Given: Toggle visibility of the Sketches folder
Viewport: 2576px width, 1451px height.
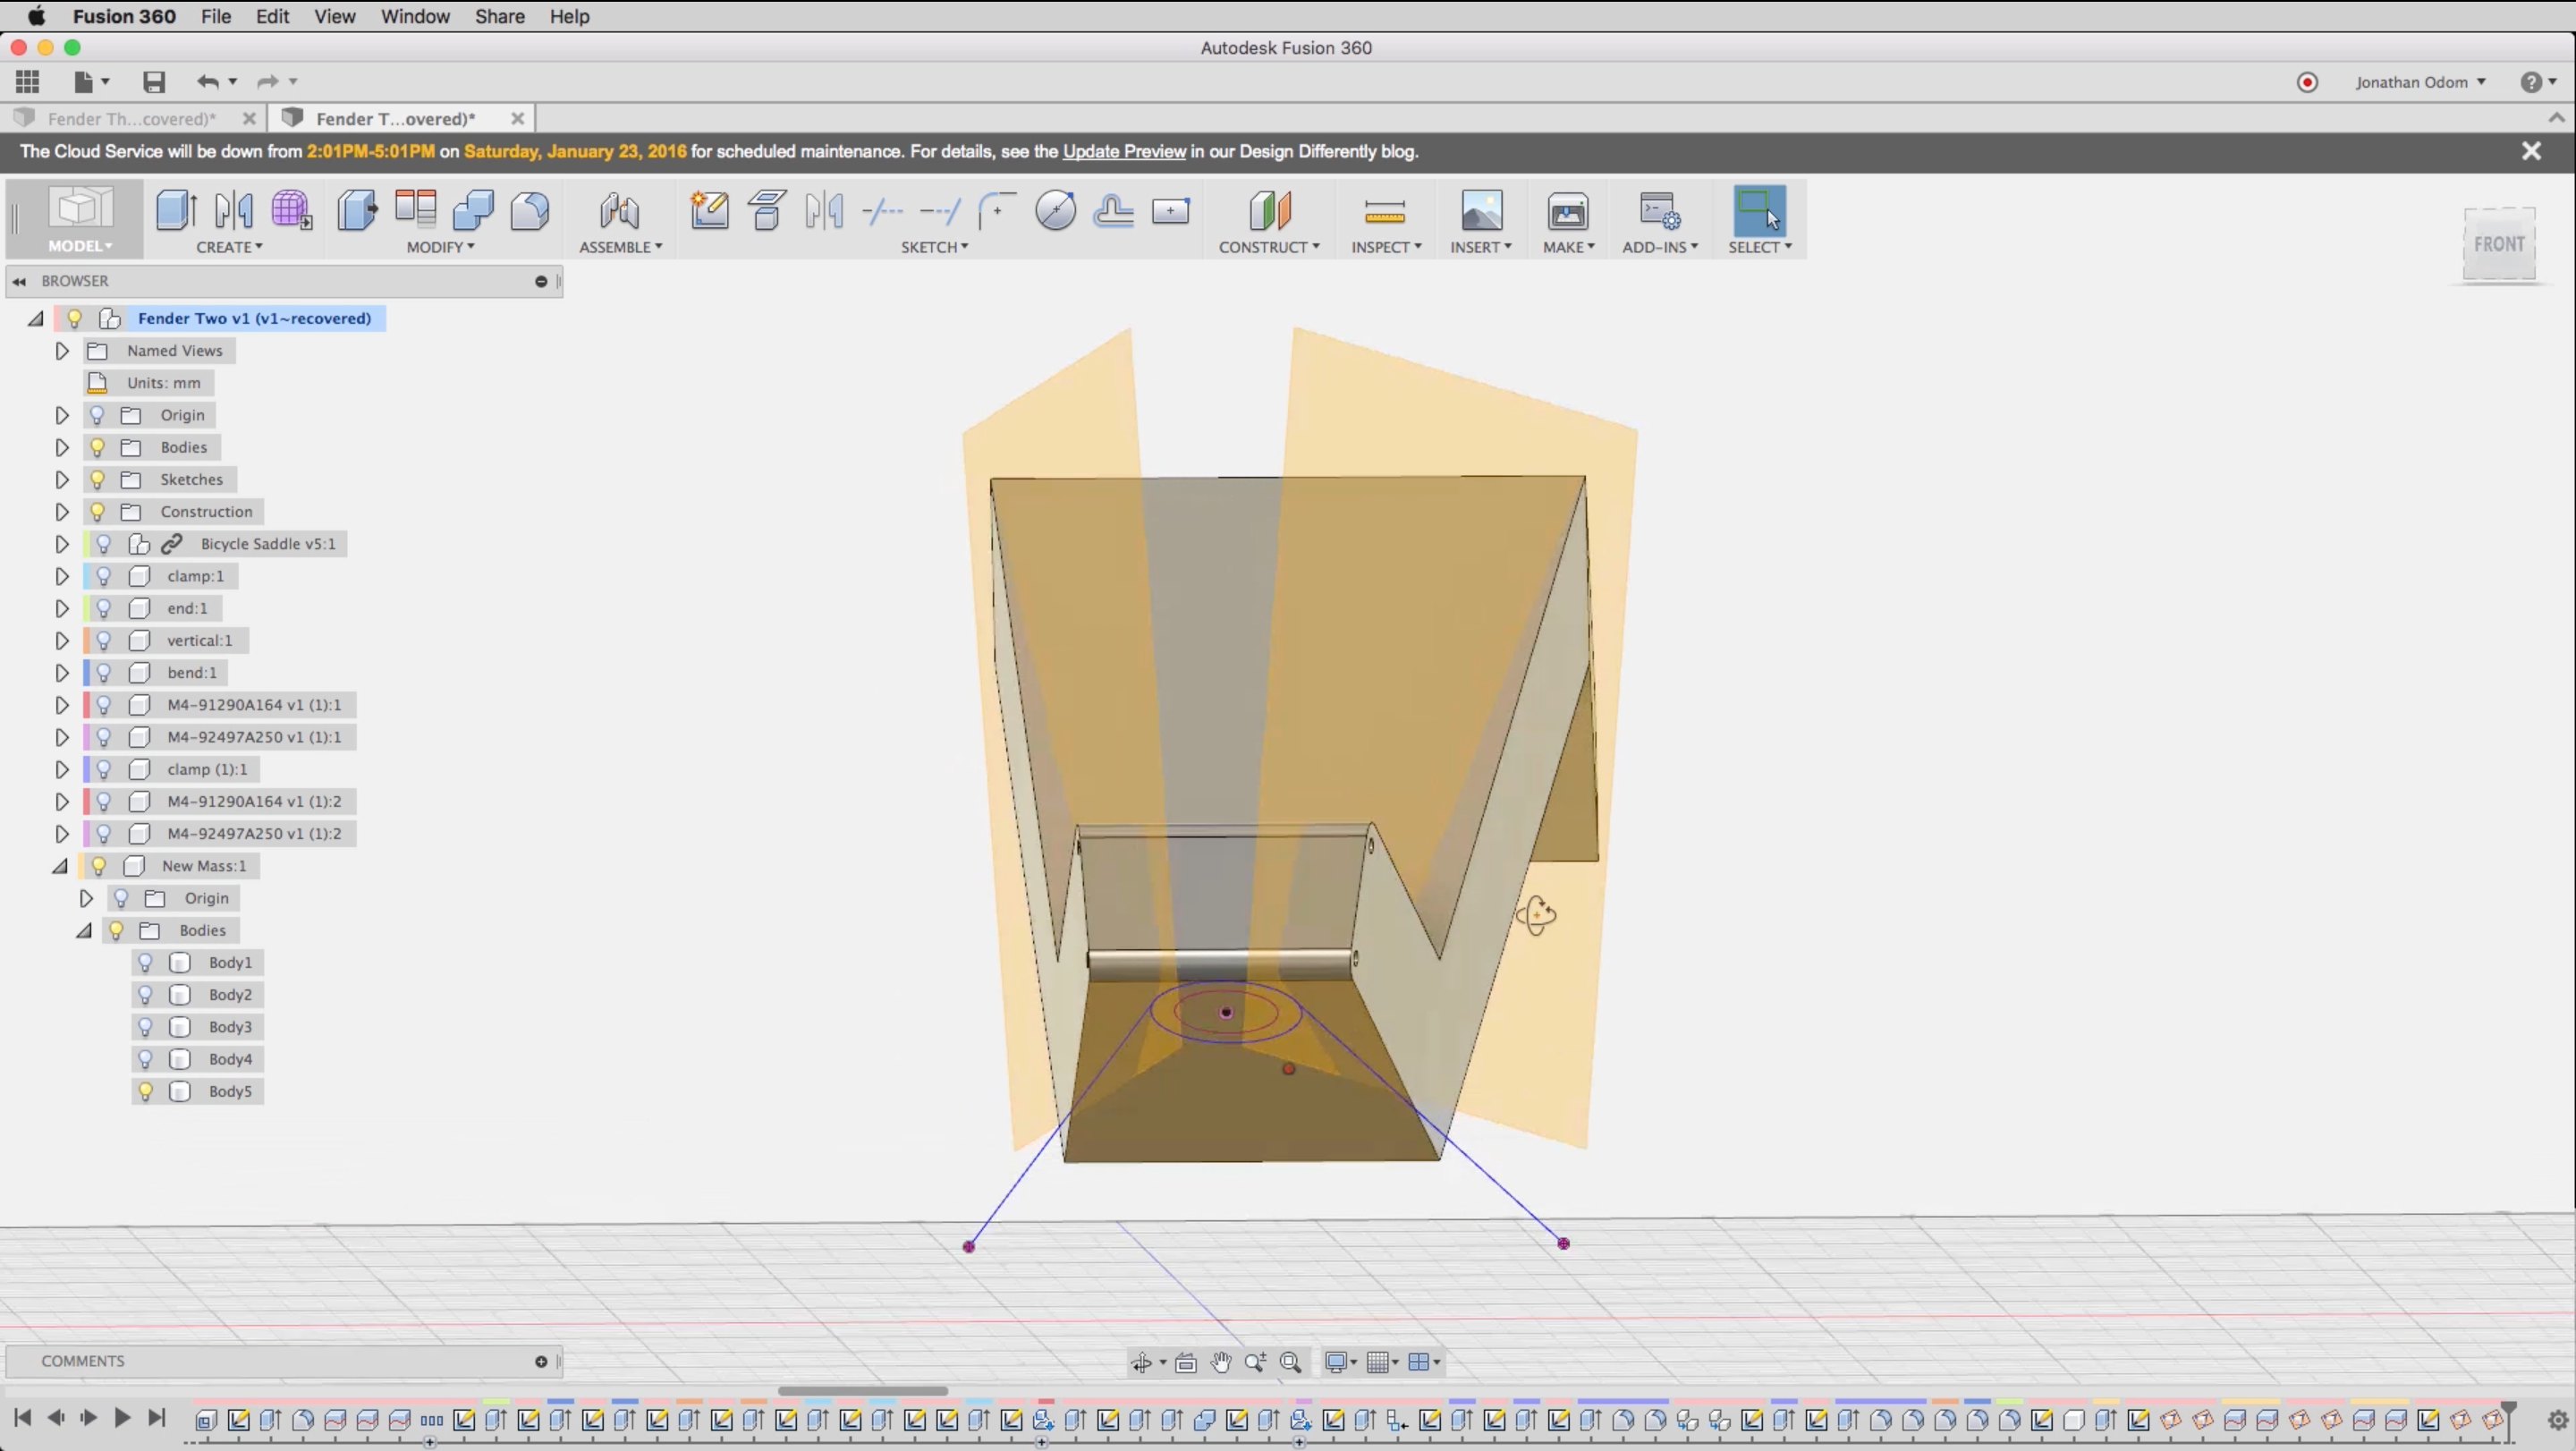Looking at the screenshot, I should point(98,480).
